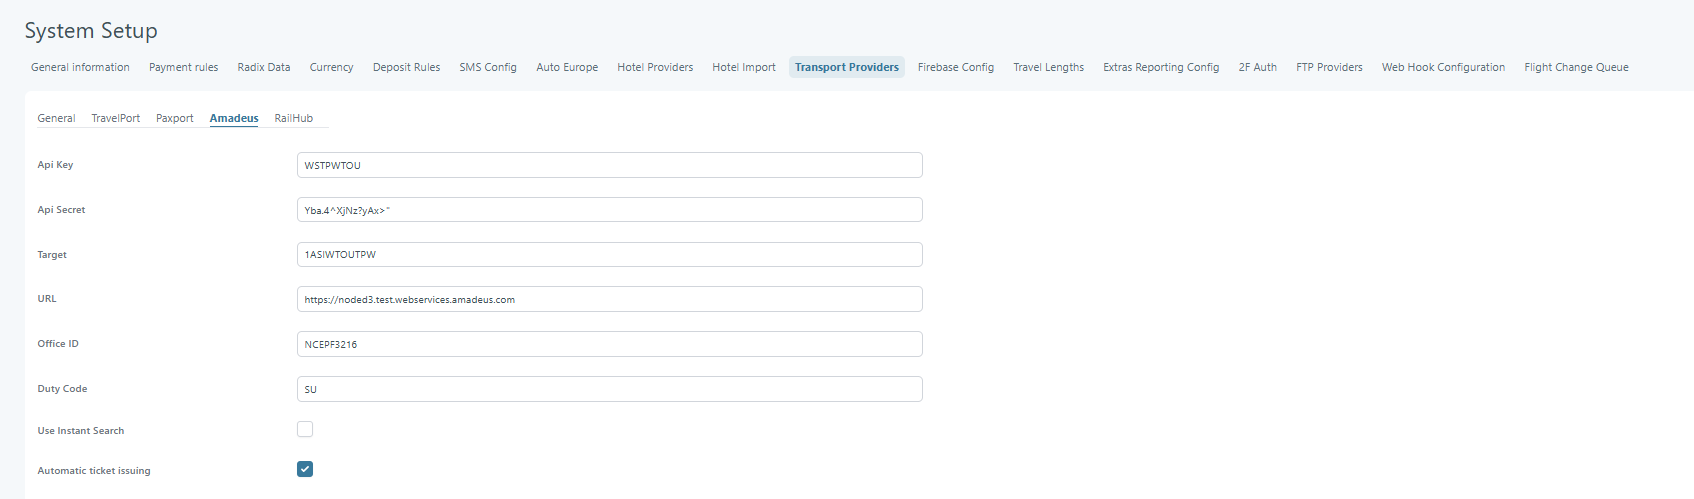The height and width of the screenshot is (499, 1694).
Task: Open Firebase Config tab
Action: 956,67
